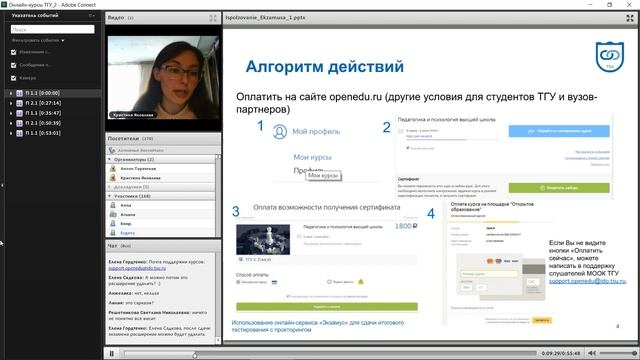Click the Мой профиль user icon on slide
The width and height of the screenshot is (640, 360).
[280, 132]
